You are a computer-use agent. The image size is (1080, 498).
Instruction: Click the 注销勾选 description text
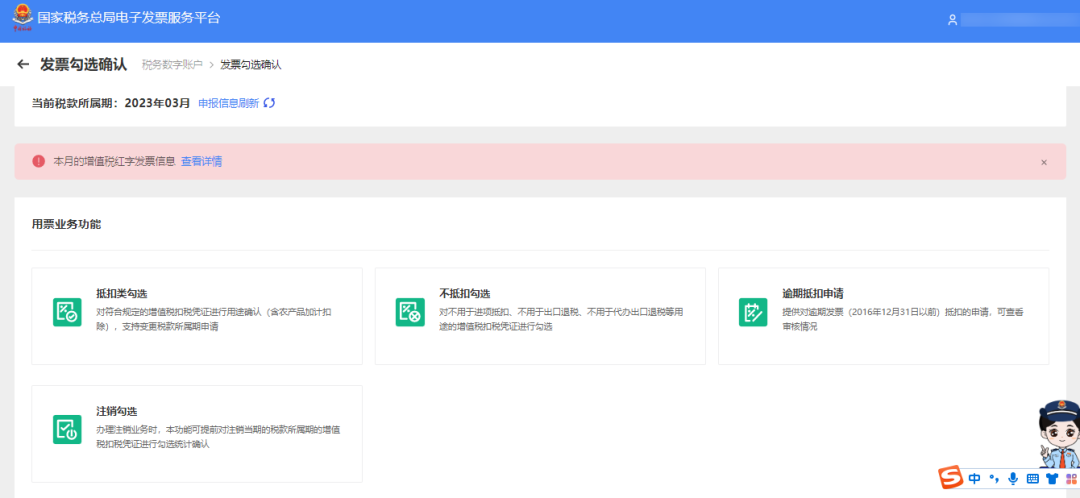(x=218, y=437)
